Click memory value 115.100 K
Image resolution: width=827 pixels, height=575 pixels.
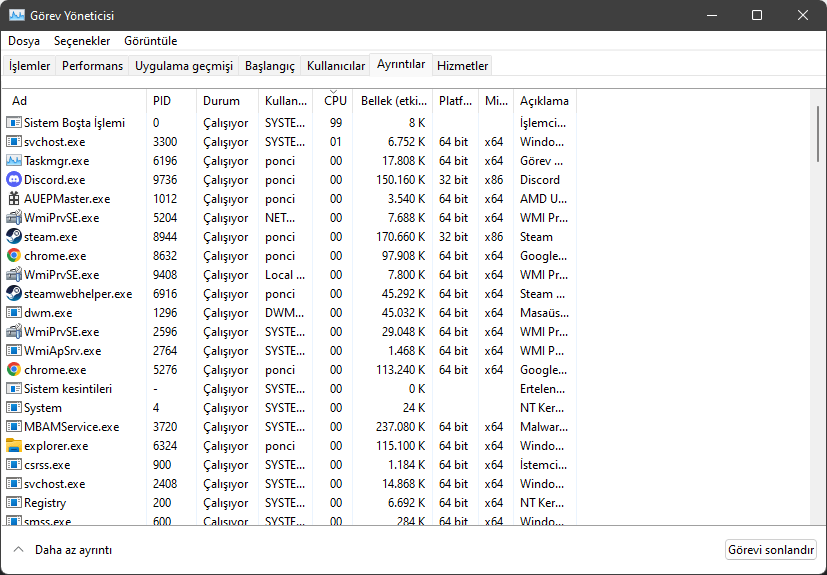(400, 446)
